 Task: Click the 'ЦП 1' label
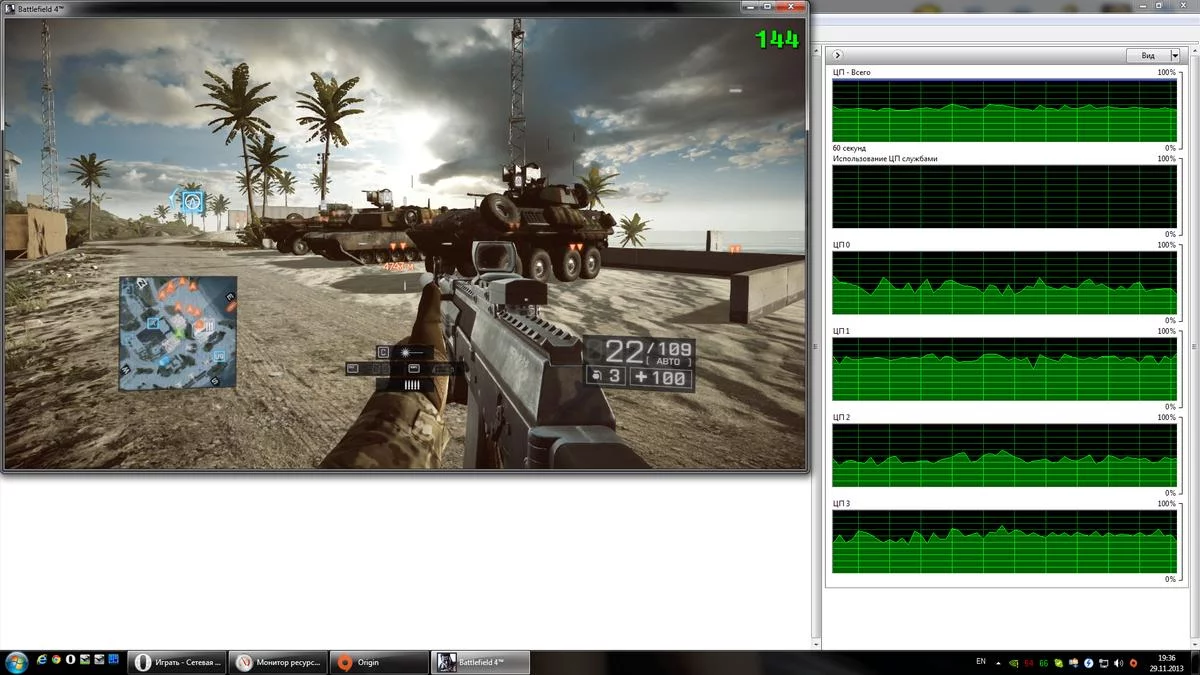coord(841,331)
